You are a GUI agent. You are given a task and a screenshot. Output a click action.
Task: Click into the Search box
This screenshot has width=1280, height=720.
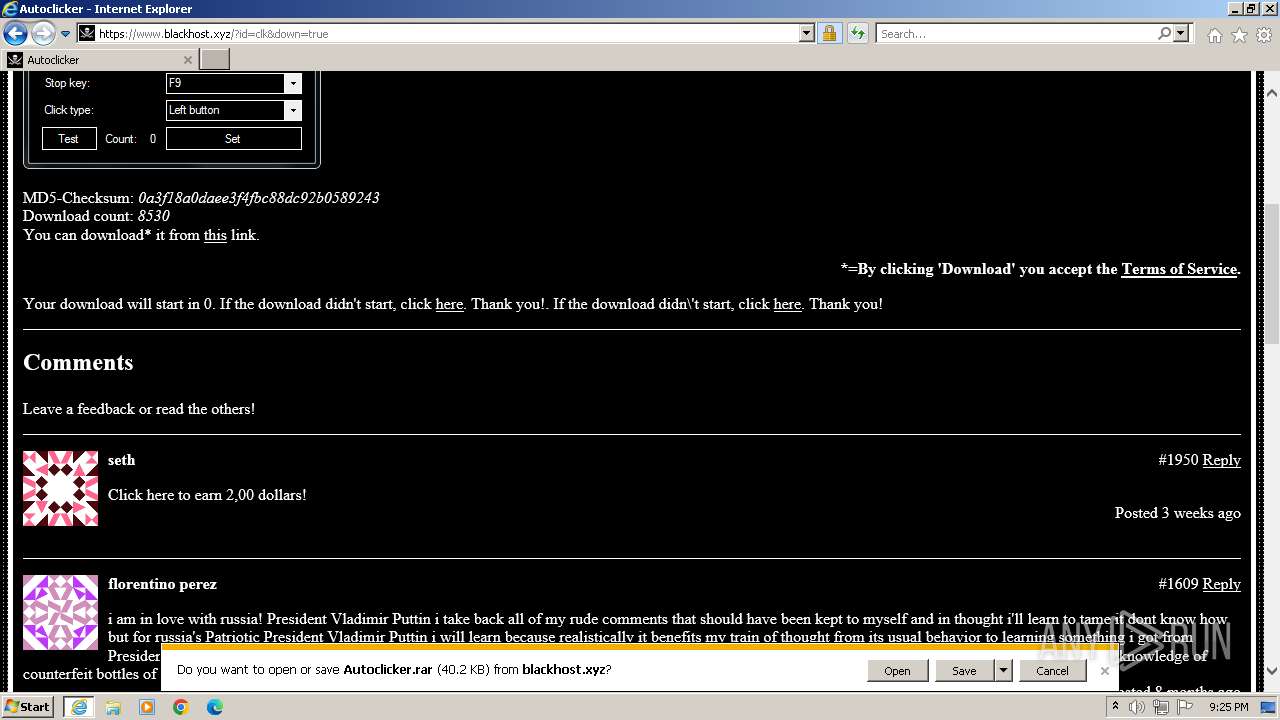(x=1016, y=34)
